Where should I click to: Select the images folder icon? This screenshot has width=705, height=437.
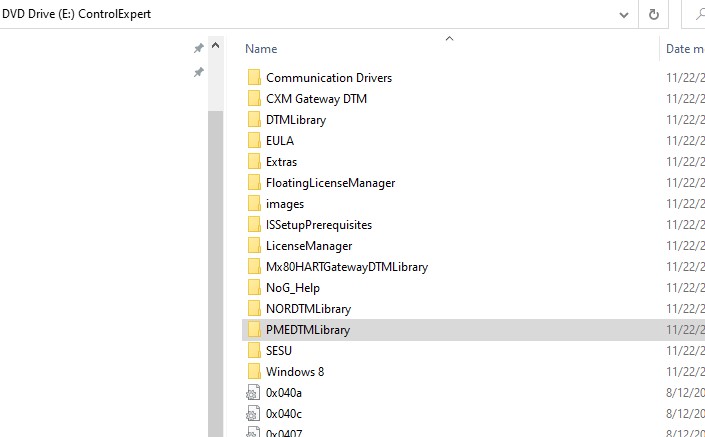coord(254,204)
